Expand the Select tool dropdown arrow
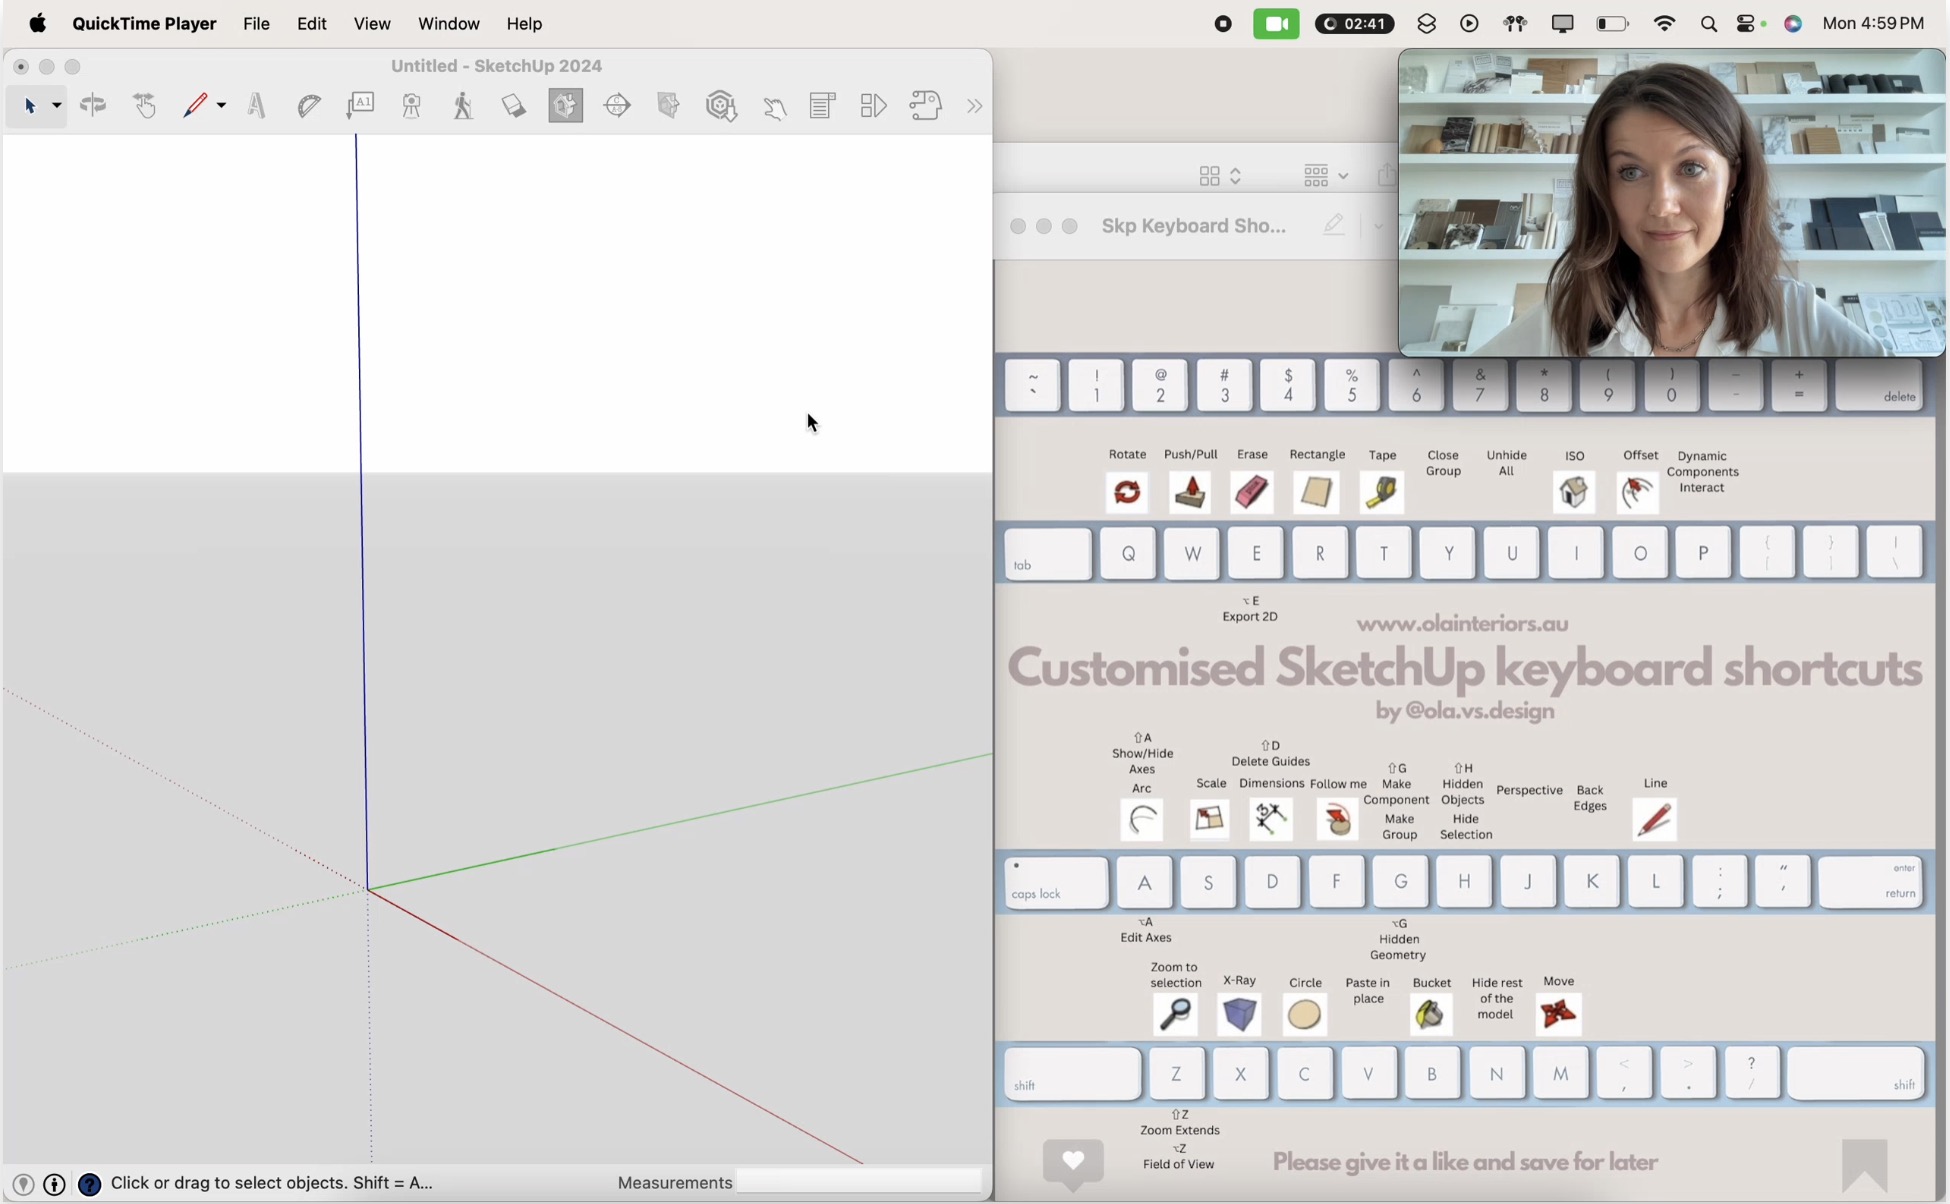Viewport: 1950px width, 1204px height. click(55, 105)
